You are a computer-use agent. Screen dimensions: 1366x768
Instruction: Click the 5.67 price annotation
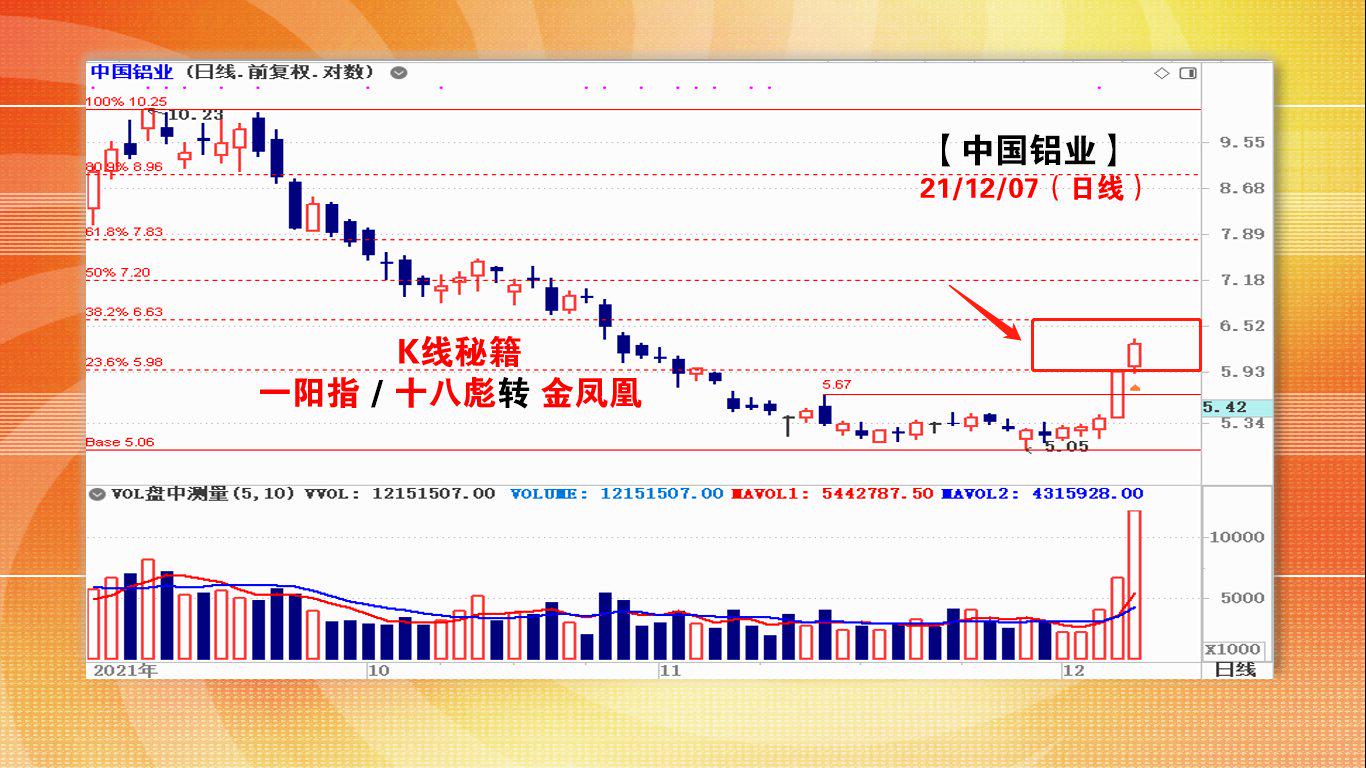836,385
